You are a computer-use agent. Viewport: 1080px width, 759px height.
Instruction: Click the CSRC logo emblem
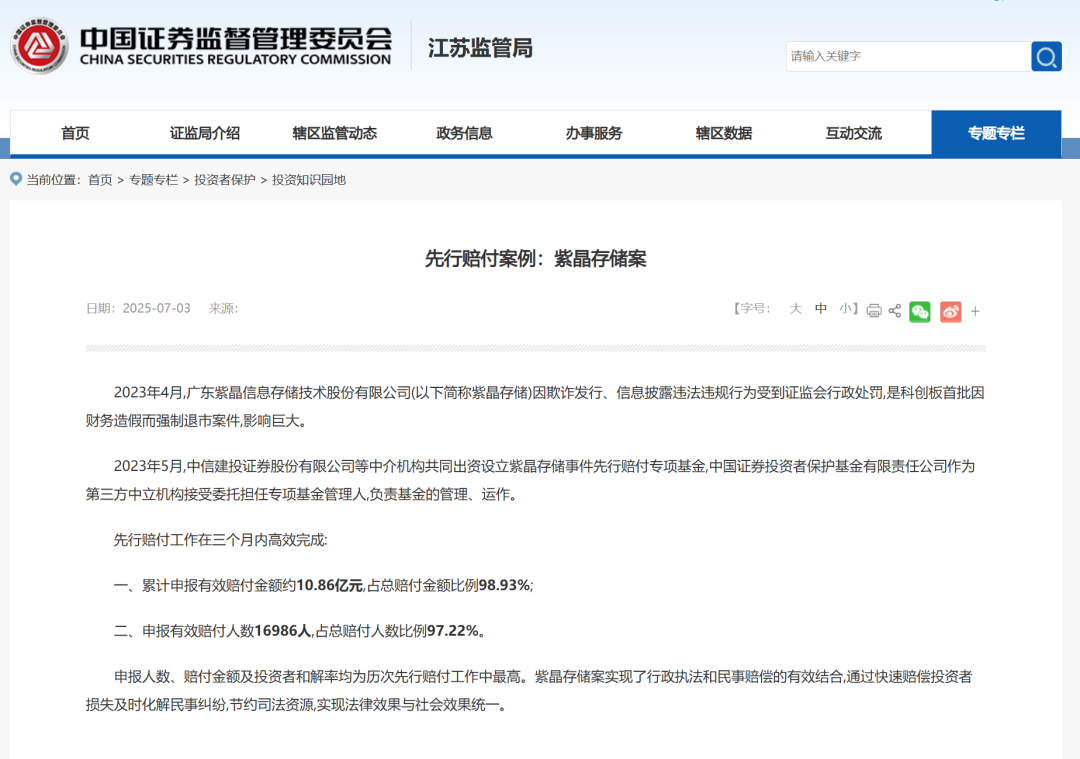(41, 44)
